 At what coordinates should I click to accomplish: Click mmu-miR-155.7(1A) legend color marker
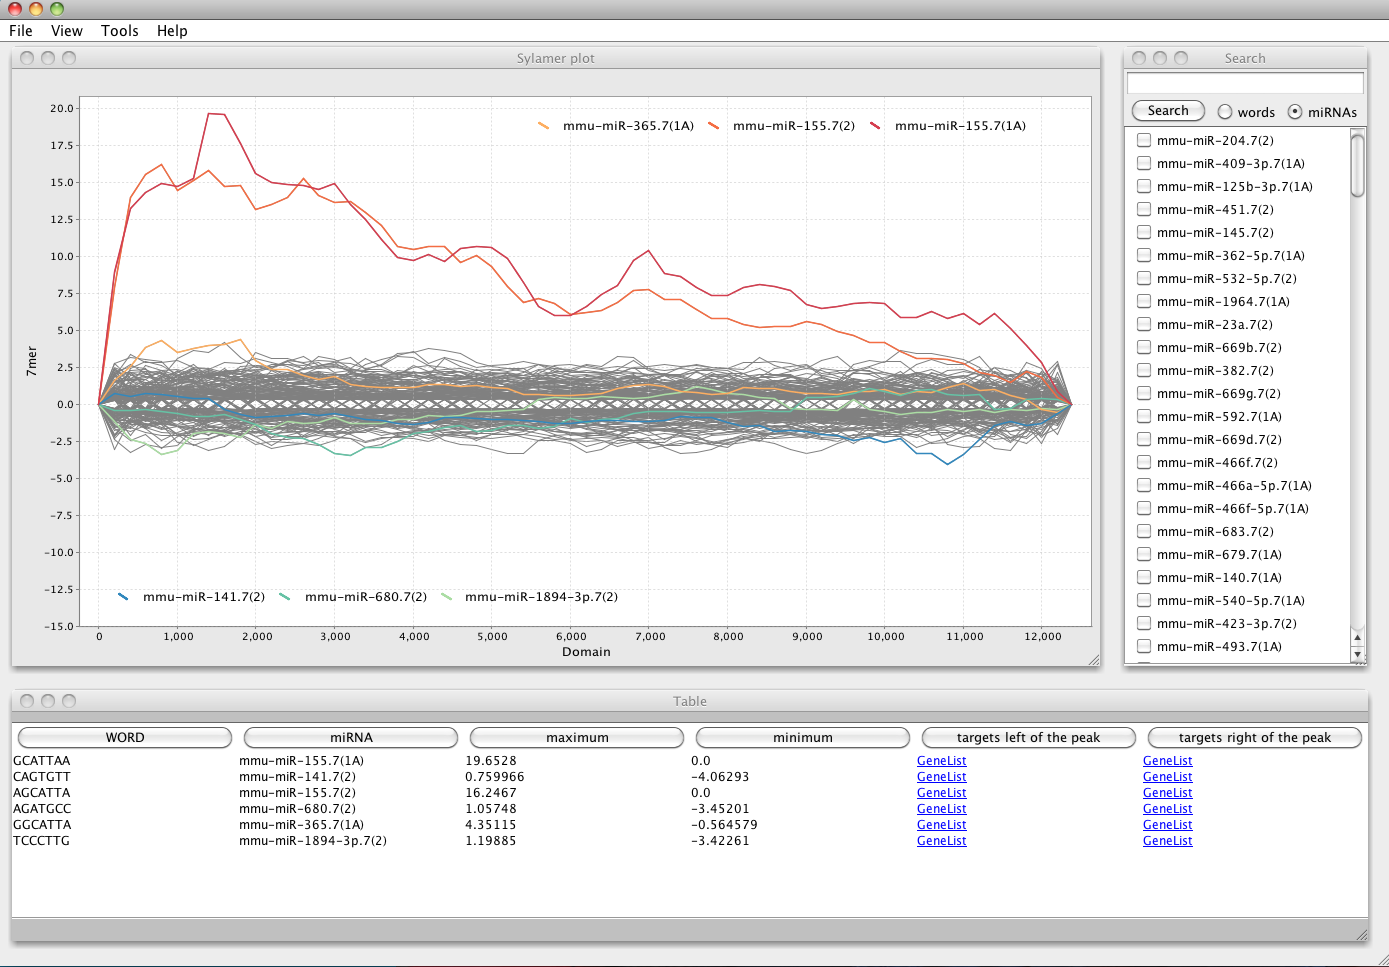click(875, 126)
